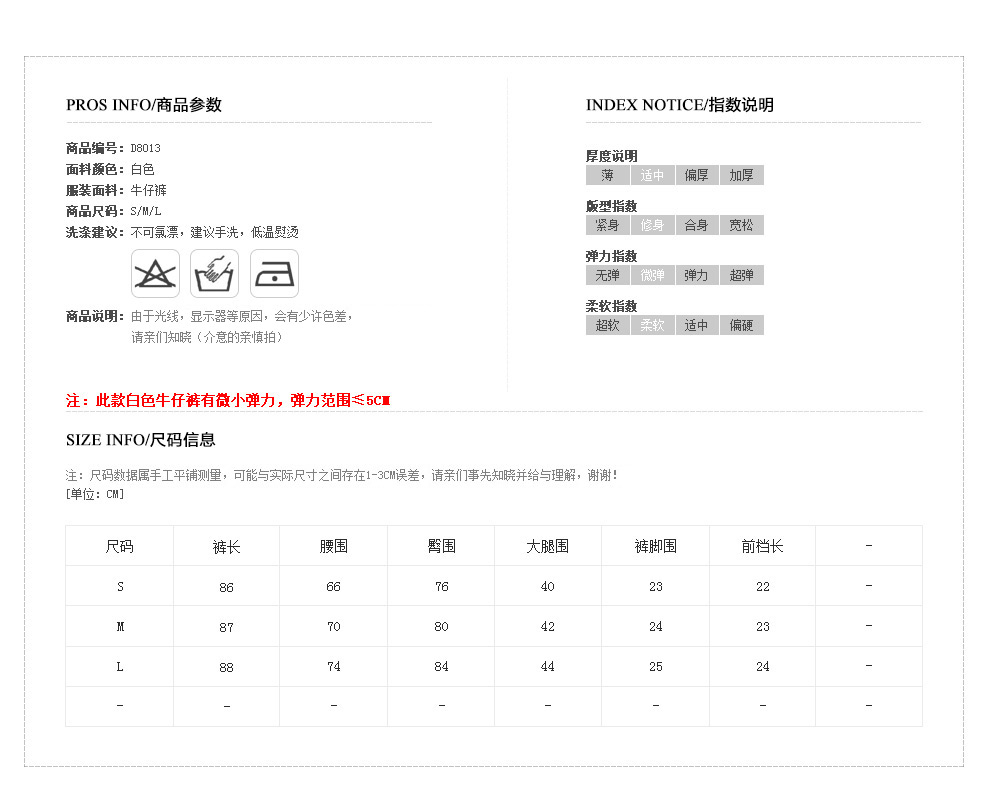This screenshot has width=988, height=808.
Task: Click the low-temperature iron care icon
Action: (x=274, y=274)
